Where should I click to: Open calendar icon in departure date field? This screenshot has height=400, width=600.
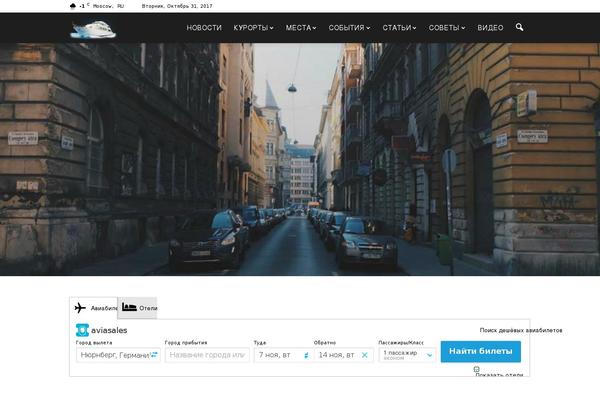coord(306,355)
